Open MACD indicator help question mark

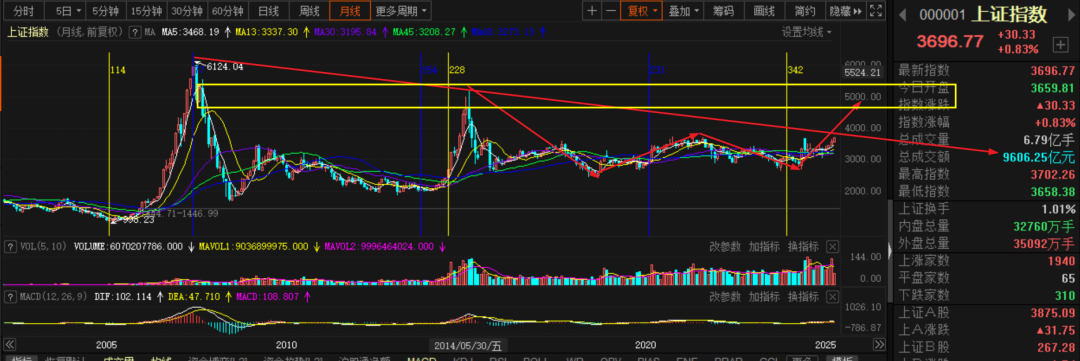10,296
